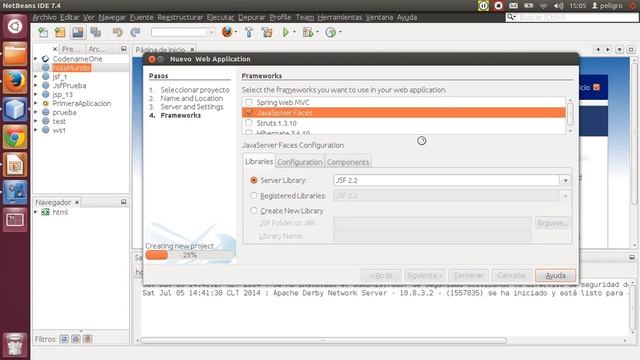Minimize the Navegador panel via its window icon
Viewport: 640px width, 360px height.
(124, 202)
